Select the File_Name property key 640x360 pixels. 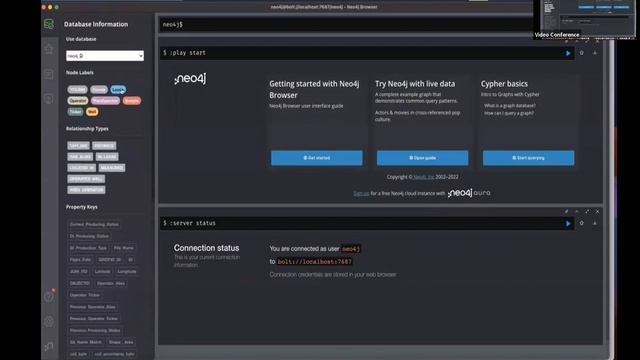124,248
